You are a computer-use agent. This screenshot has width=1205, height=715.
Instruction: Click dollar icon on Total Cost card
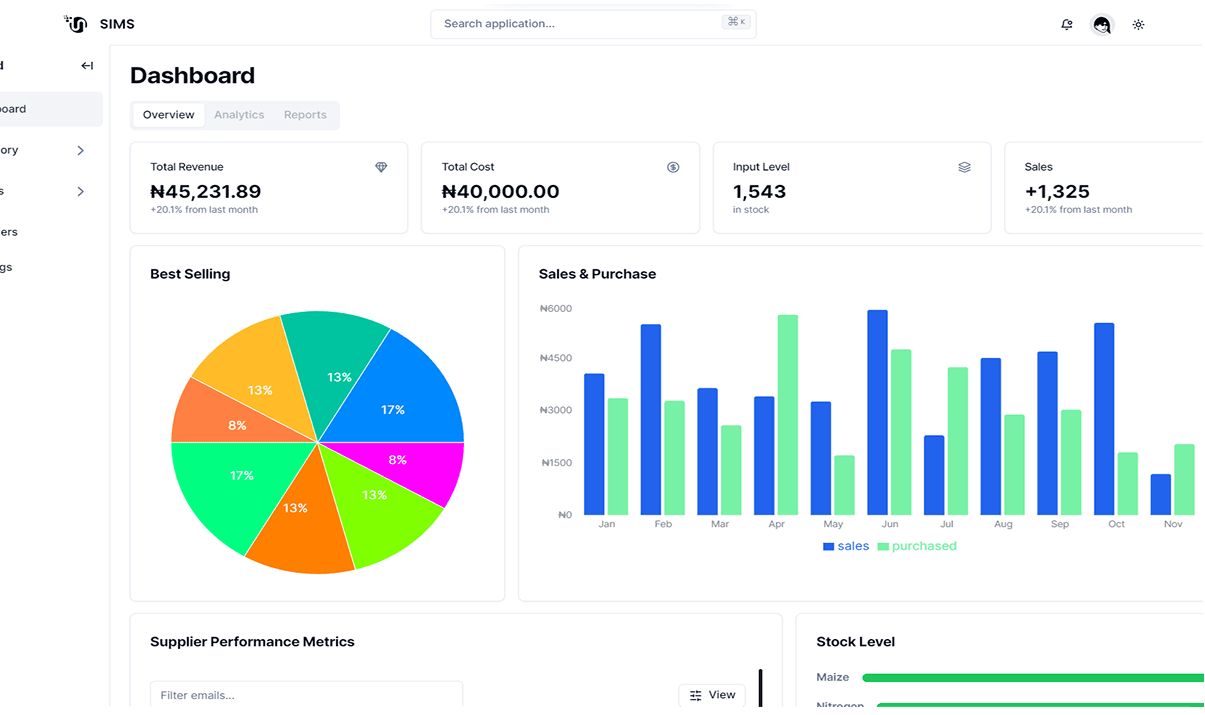click(673, 167)
